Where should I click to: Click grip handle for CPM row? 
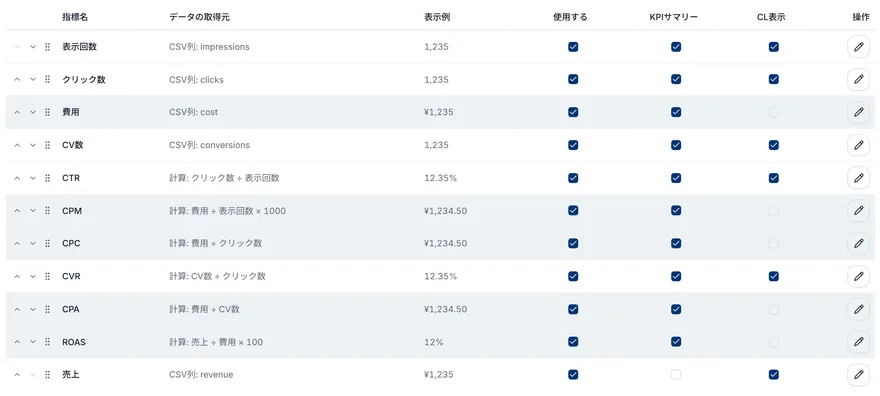pos(48,211)
